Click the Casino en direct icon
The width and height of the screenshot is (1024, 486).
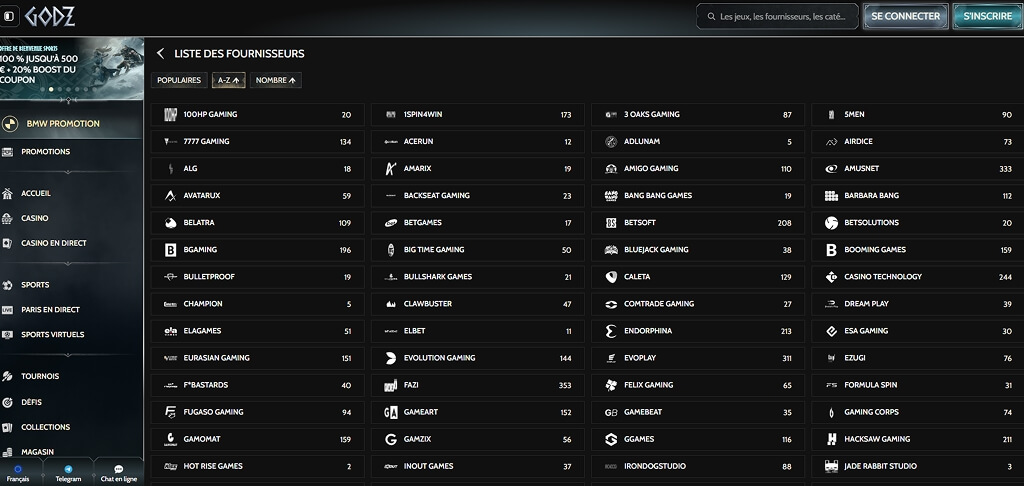pos(7,243)
